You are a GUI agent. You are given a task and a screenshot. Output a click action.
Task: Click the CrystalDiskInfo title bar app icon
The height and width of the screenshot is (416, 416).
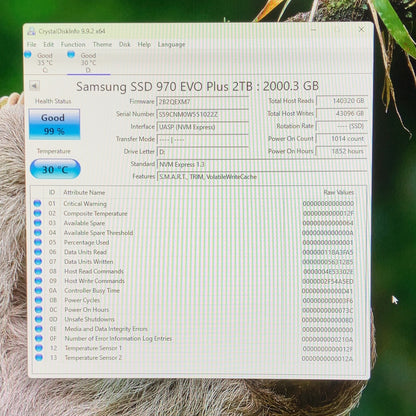31,31
